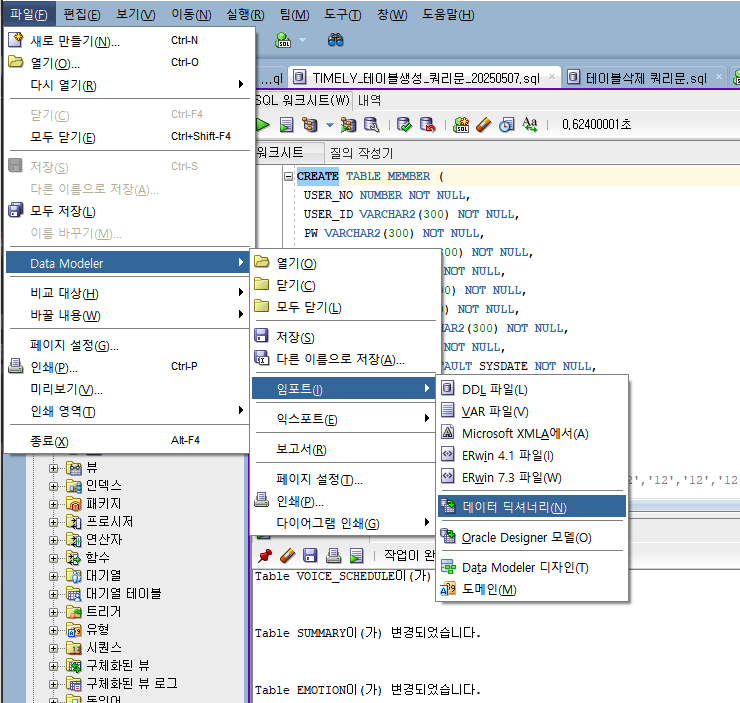
Task: Select ERwin 7.3 파일(W) import option
Action: click(532, 477)
